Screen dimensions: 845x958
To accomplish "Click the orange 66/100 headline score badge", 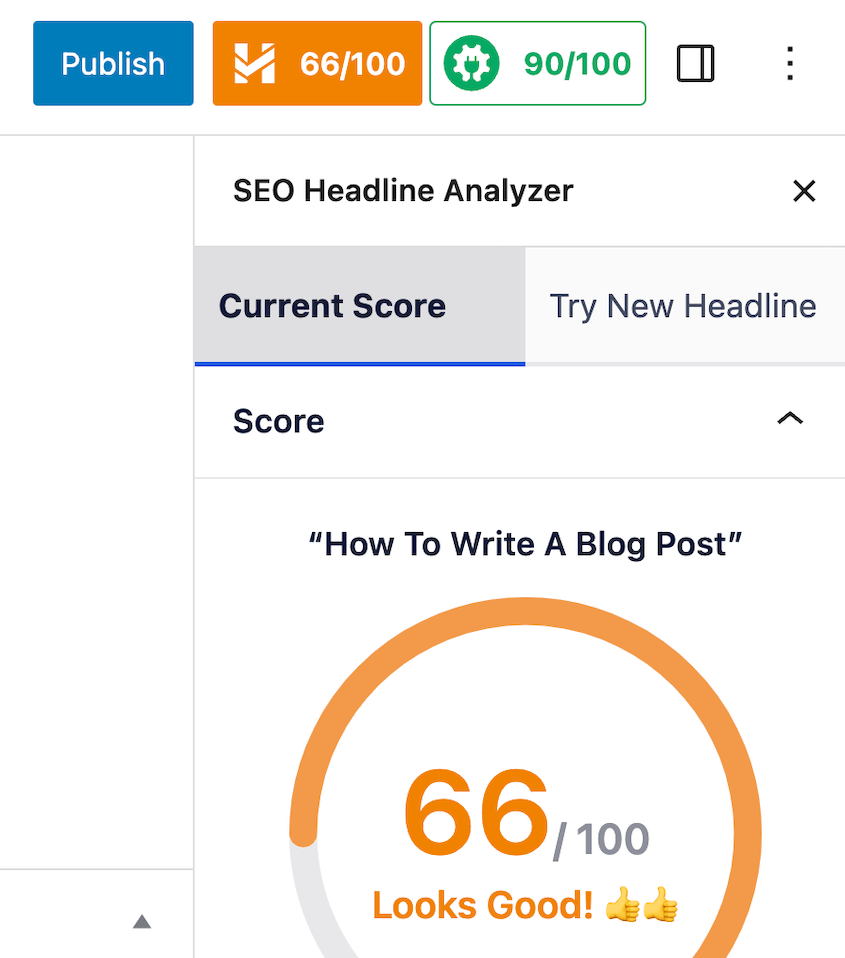I will [316, 63].
